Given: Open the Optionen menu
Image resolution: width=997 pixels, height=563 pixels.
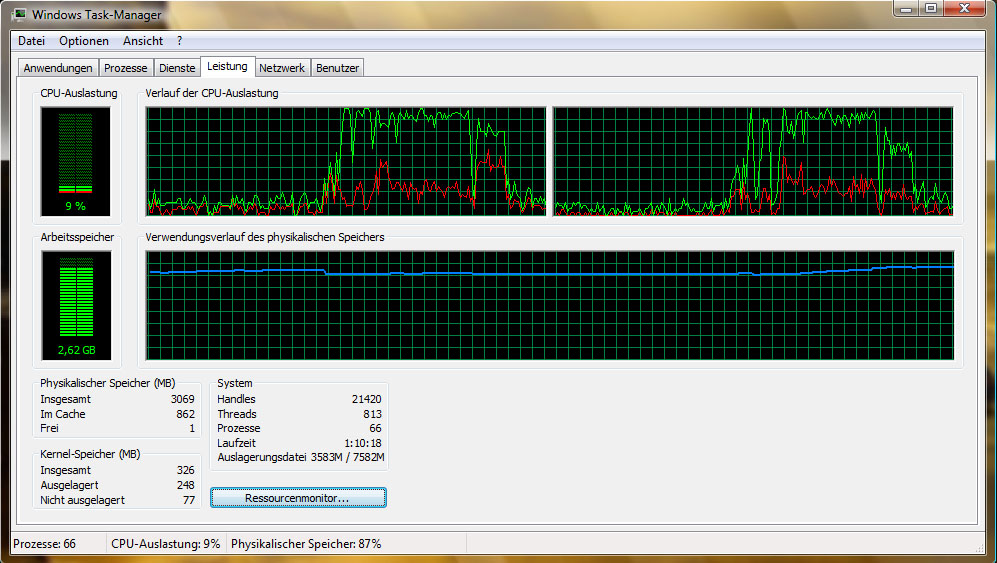Looking at the screenshot, I should [x=84, y=41].
